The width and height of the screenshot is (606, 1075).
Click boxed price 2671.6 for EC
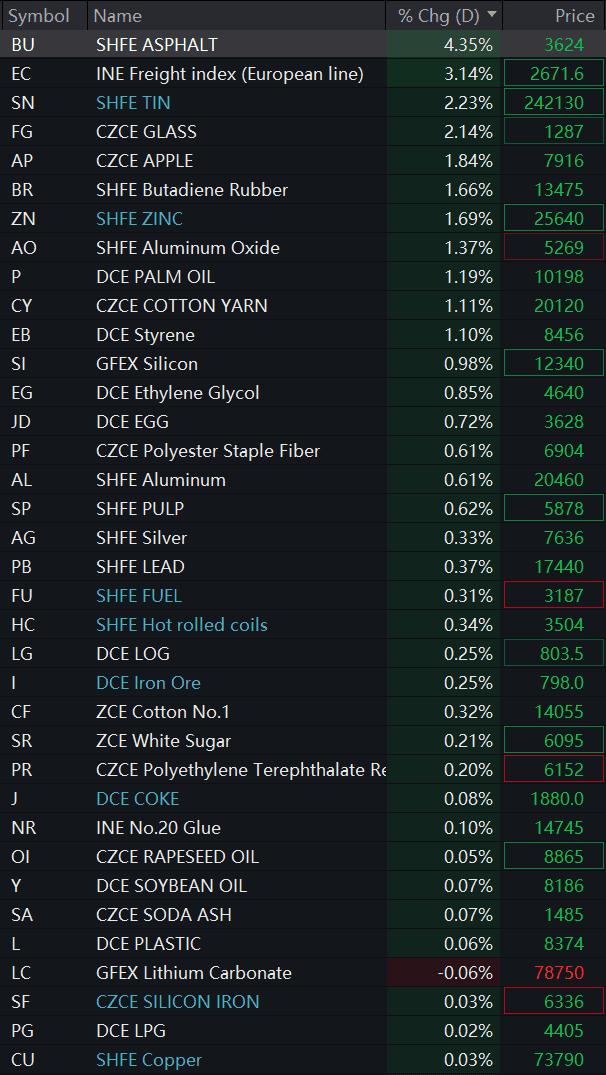[x=554, y=74]
